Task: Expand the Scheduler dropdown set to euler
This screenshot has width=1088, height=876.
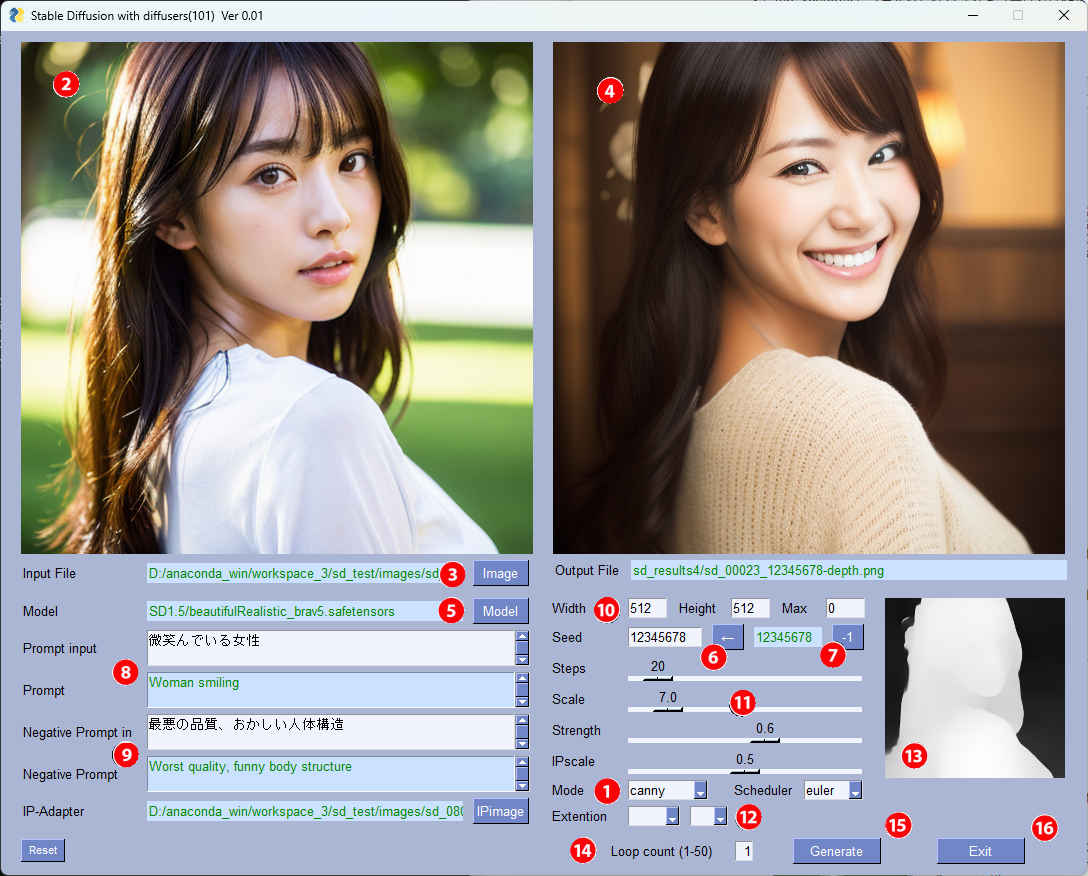Action: tap(855, 791)
